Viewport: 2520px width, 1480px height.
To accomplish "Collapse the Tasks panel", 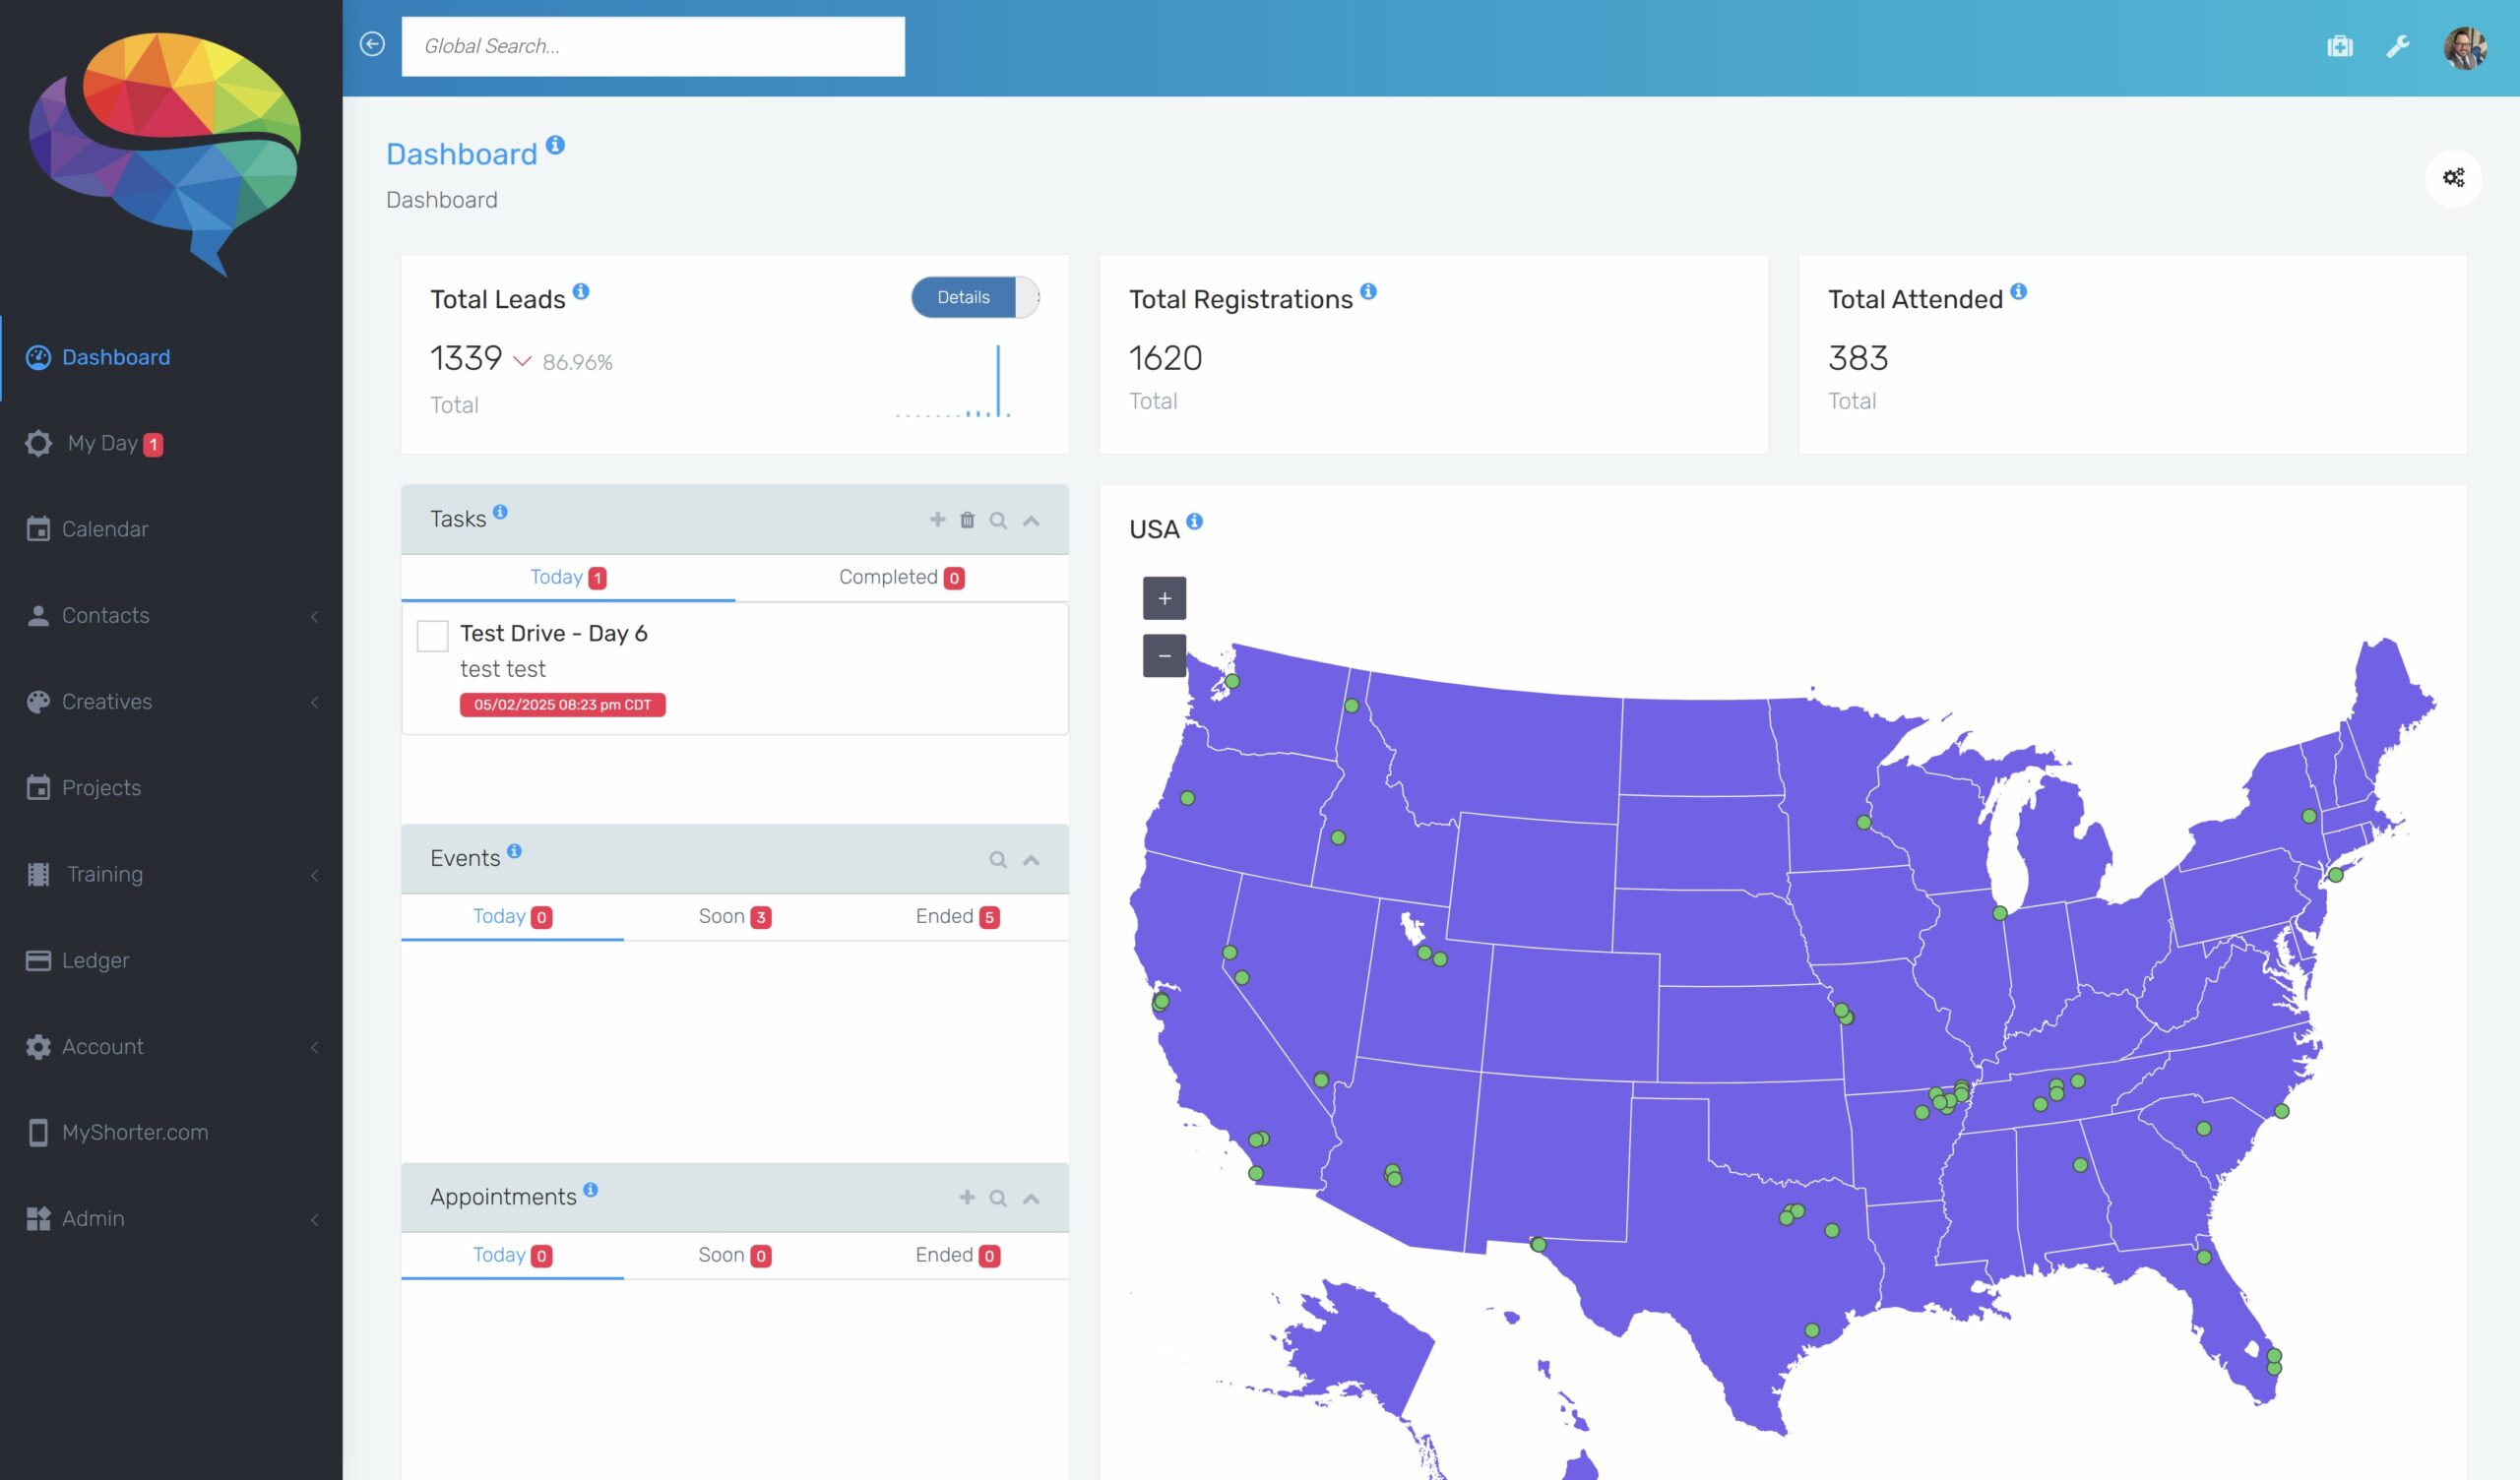I will [1031, 521].
